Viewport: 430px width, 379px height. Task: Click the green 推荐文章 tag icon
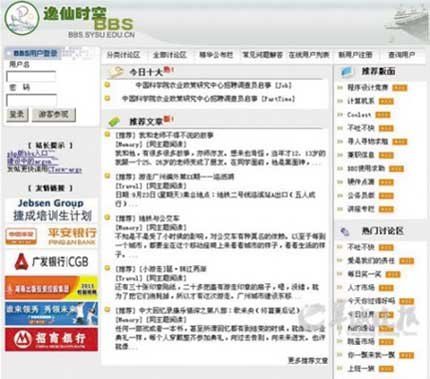[114, 121]
